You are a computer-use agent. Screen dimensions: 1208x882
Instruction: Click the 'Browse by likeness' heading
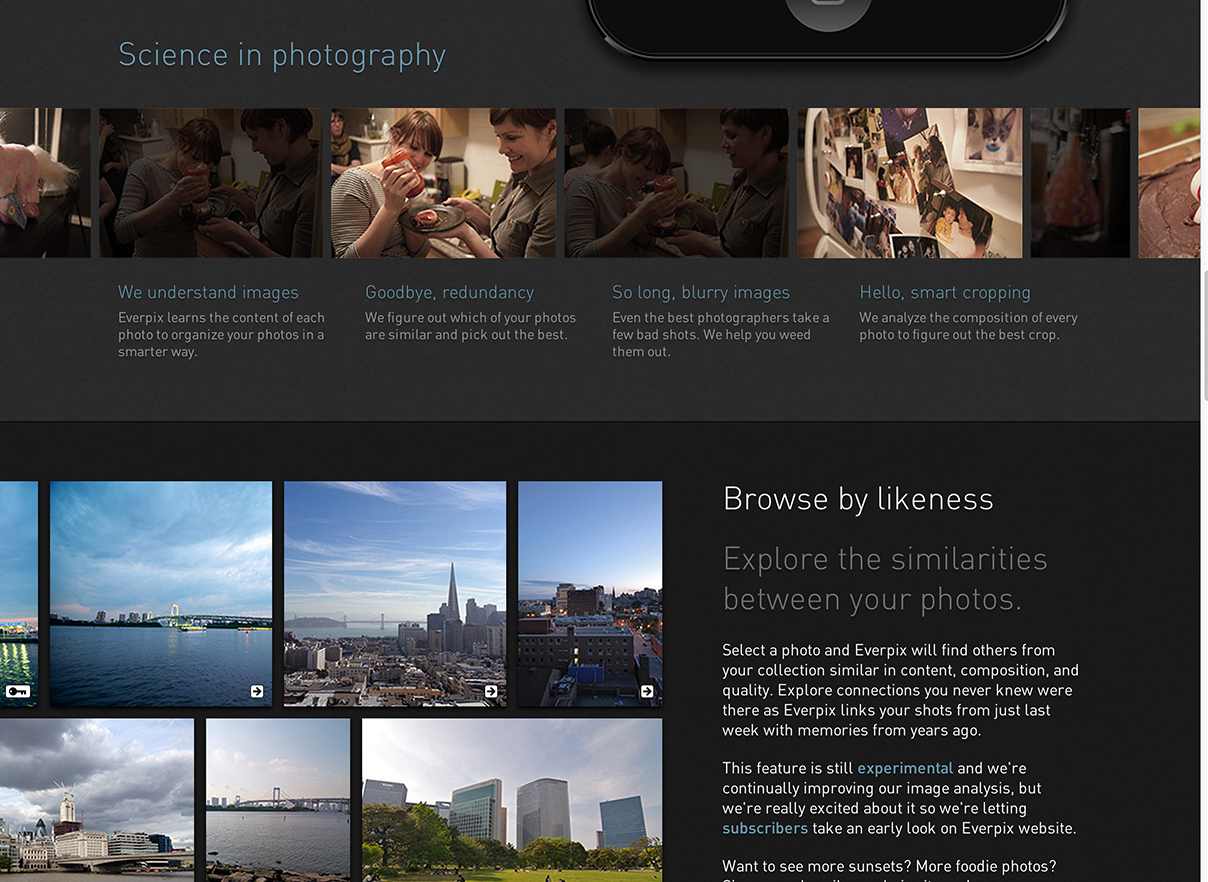coord(858,498)
